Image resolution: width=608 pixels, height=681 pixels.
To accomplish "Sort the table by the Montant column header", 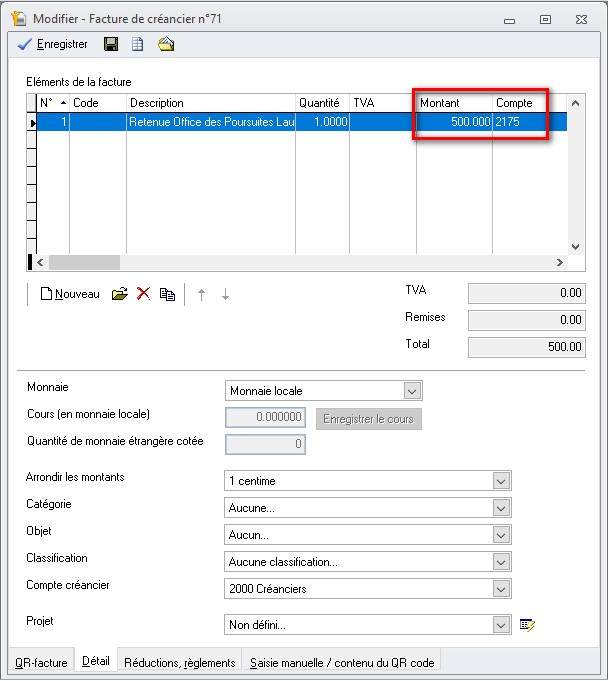I will (x=454, y=103).
